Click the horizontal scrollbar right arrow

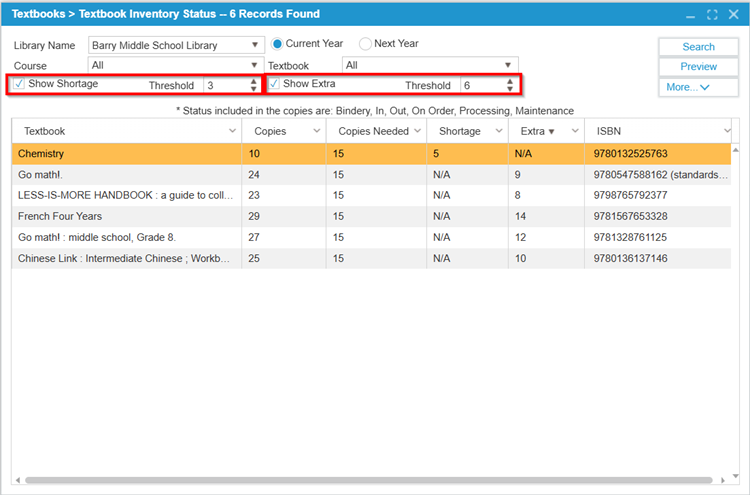[x=723, y=480]
